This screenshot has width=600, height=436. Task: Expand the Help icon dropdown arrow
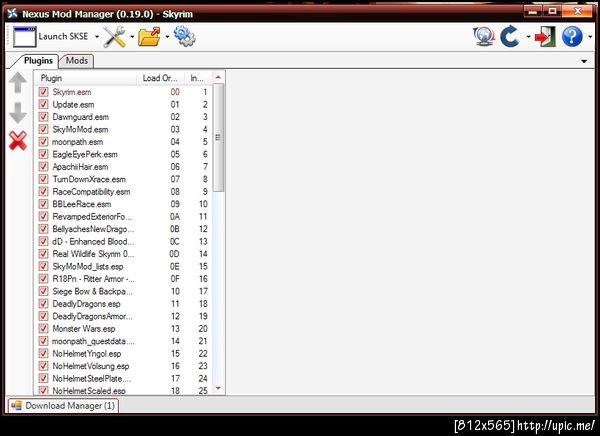point(590,37)
